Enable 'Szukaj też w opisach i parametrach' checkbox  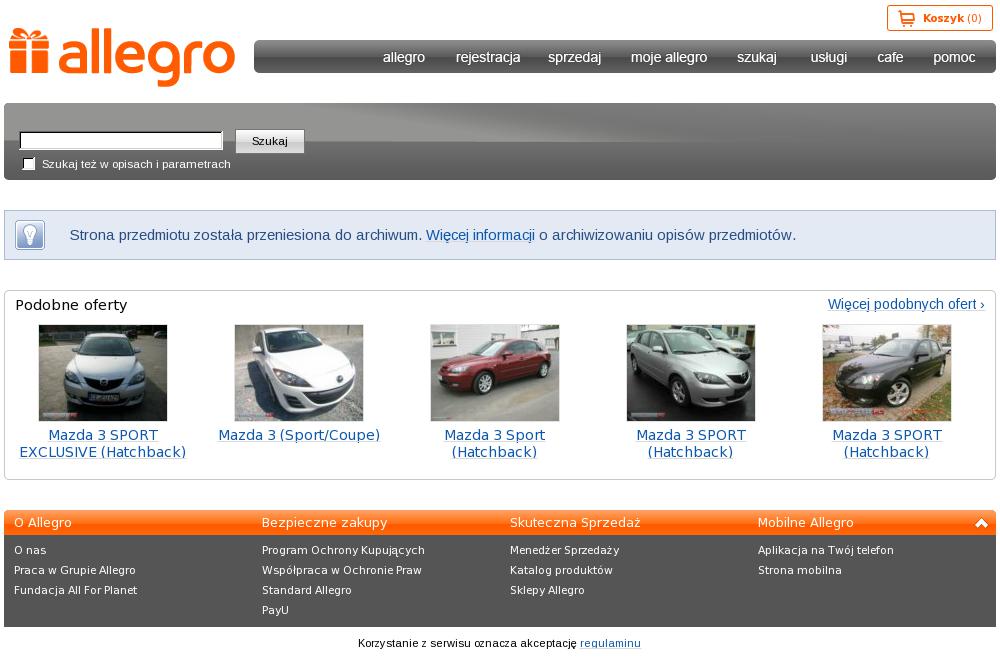(x=29, y=164)
